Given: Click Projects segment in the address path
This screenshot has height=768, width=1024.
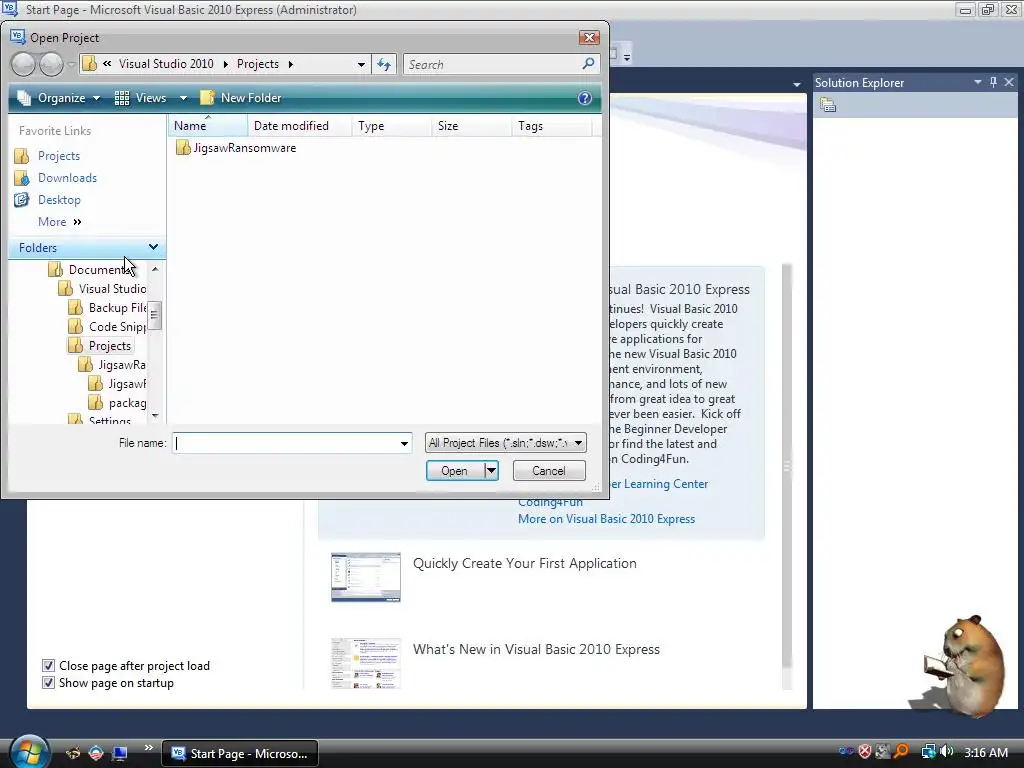Looking at the screenshot, I should (x=257, y=64).
